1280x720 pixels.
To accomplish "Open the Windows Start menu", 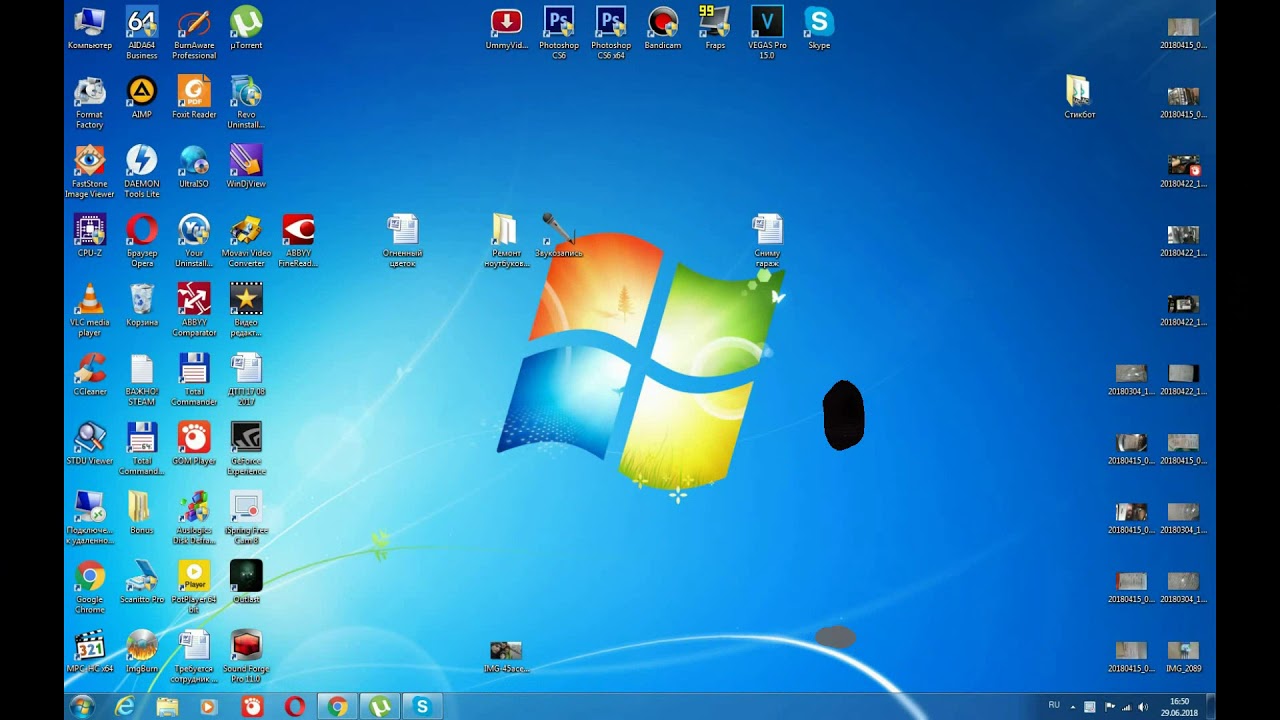I will [82, 707].
